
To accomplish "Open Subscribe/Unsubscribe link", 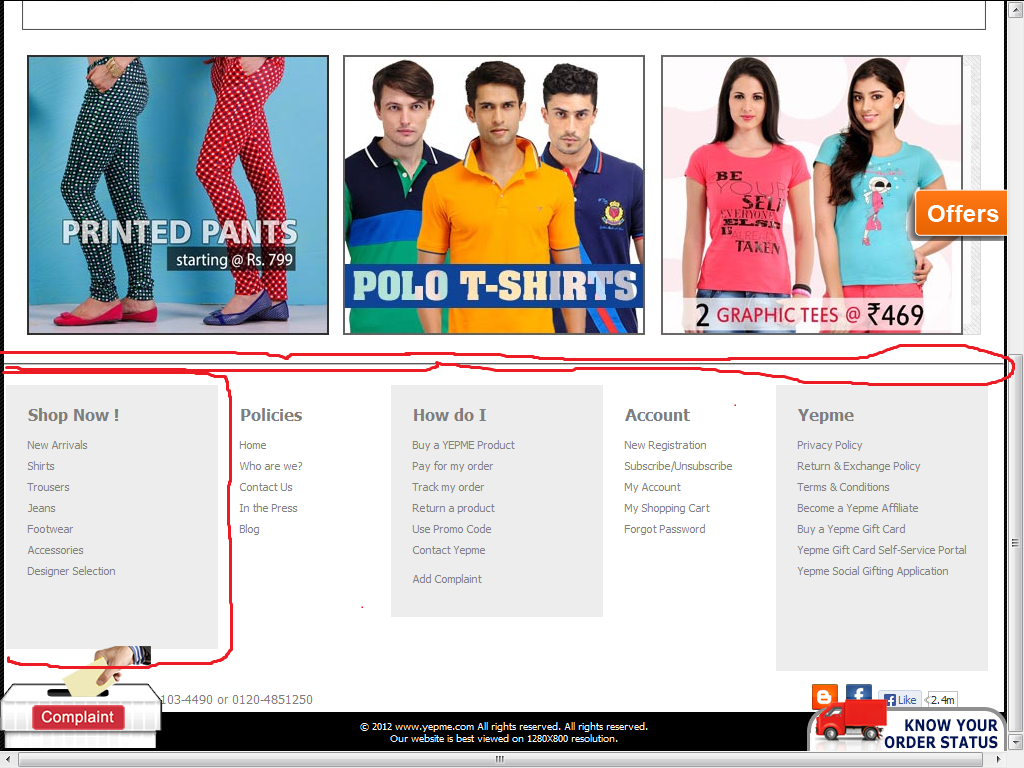I will click(678, 466).
